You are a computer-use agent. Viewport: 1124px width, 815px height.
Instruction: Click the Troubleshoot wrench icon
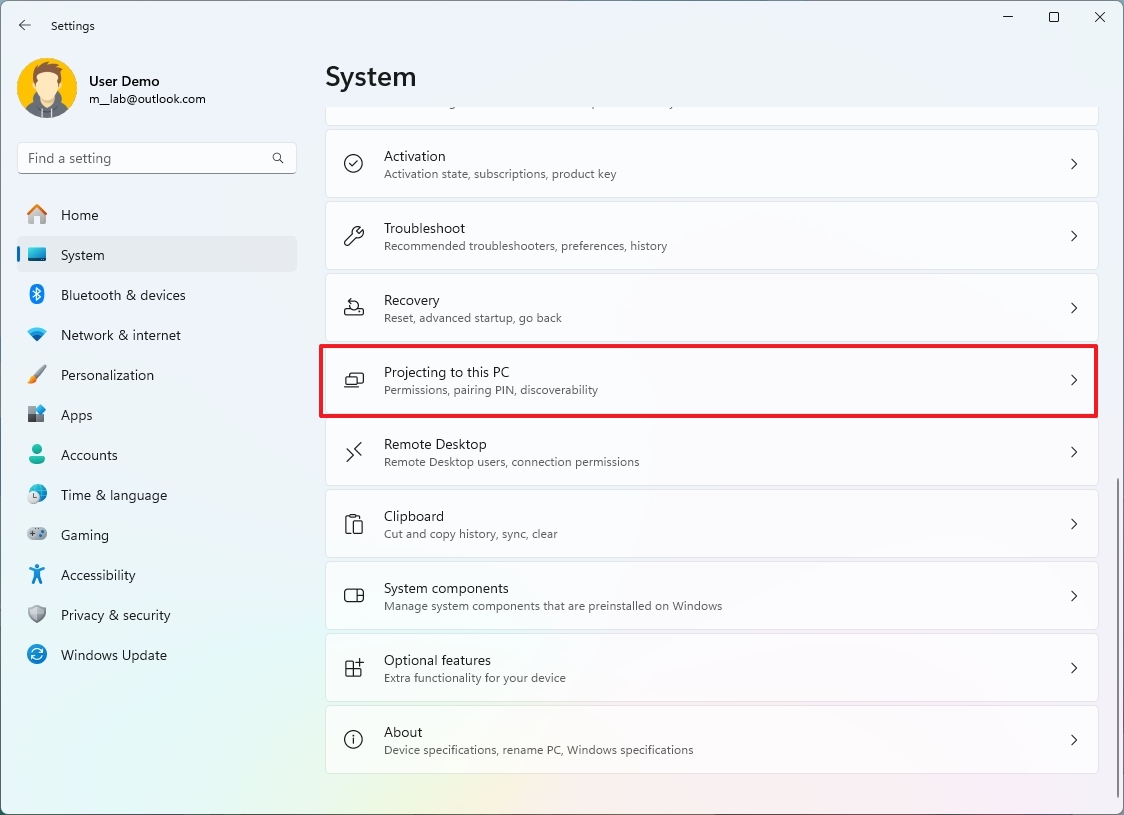click(x=353, y=236)
